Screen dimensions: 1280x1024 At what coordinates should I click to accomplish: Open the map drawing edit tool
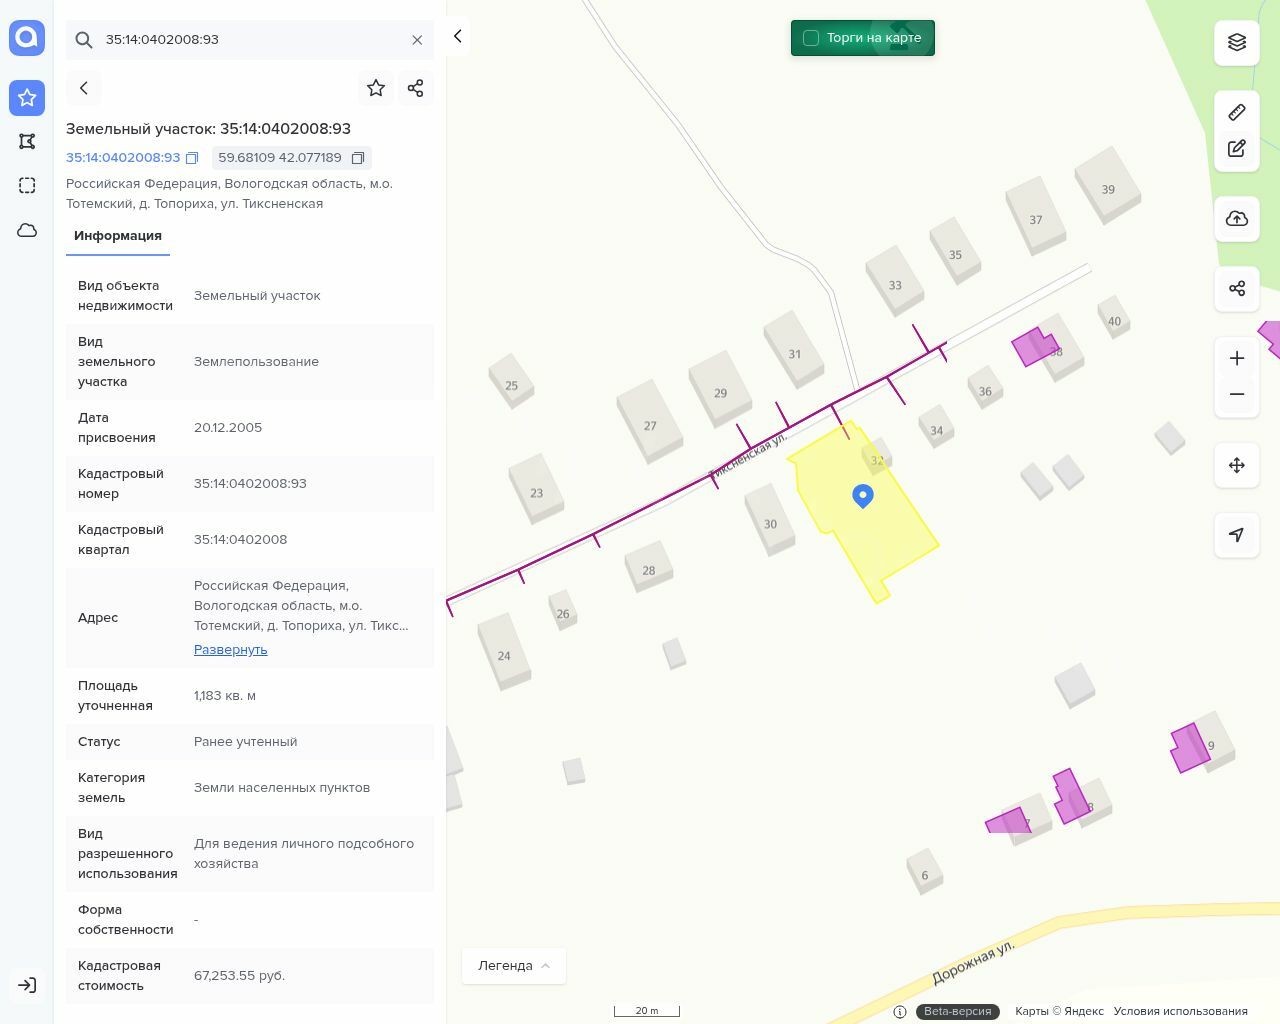(1237, 149)
